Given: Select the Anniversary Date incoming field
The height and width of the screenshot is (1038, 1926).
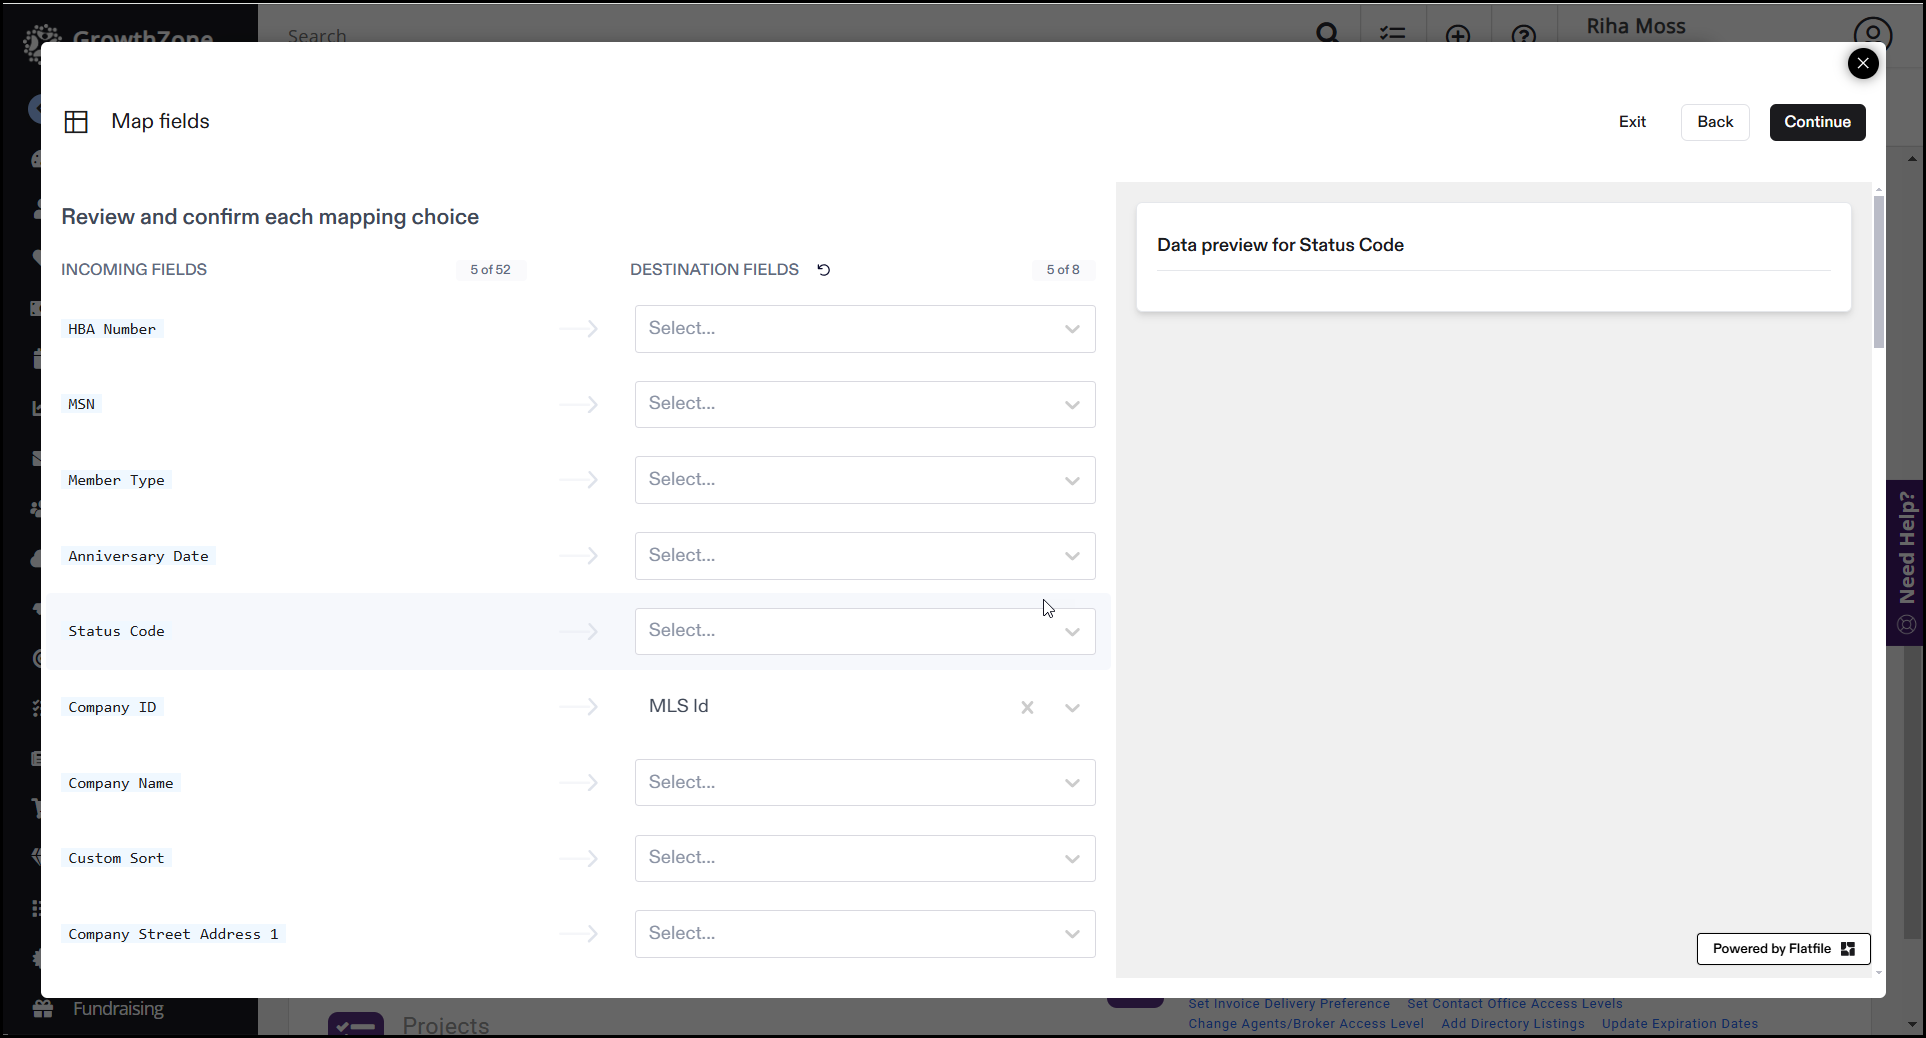Looking at the screenshot, I should tap(138, 556).
